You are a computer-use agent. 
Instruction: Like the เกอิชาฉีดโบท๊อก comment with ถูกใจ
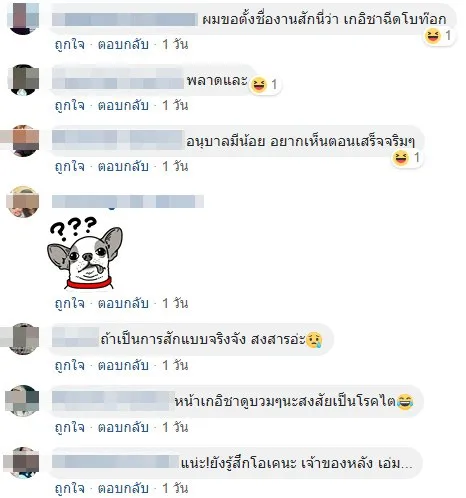[x=70, y=45]
